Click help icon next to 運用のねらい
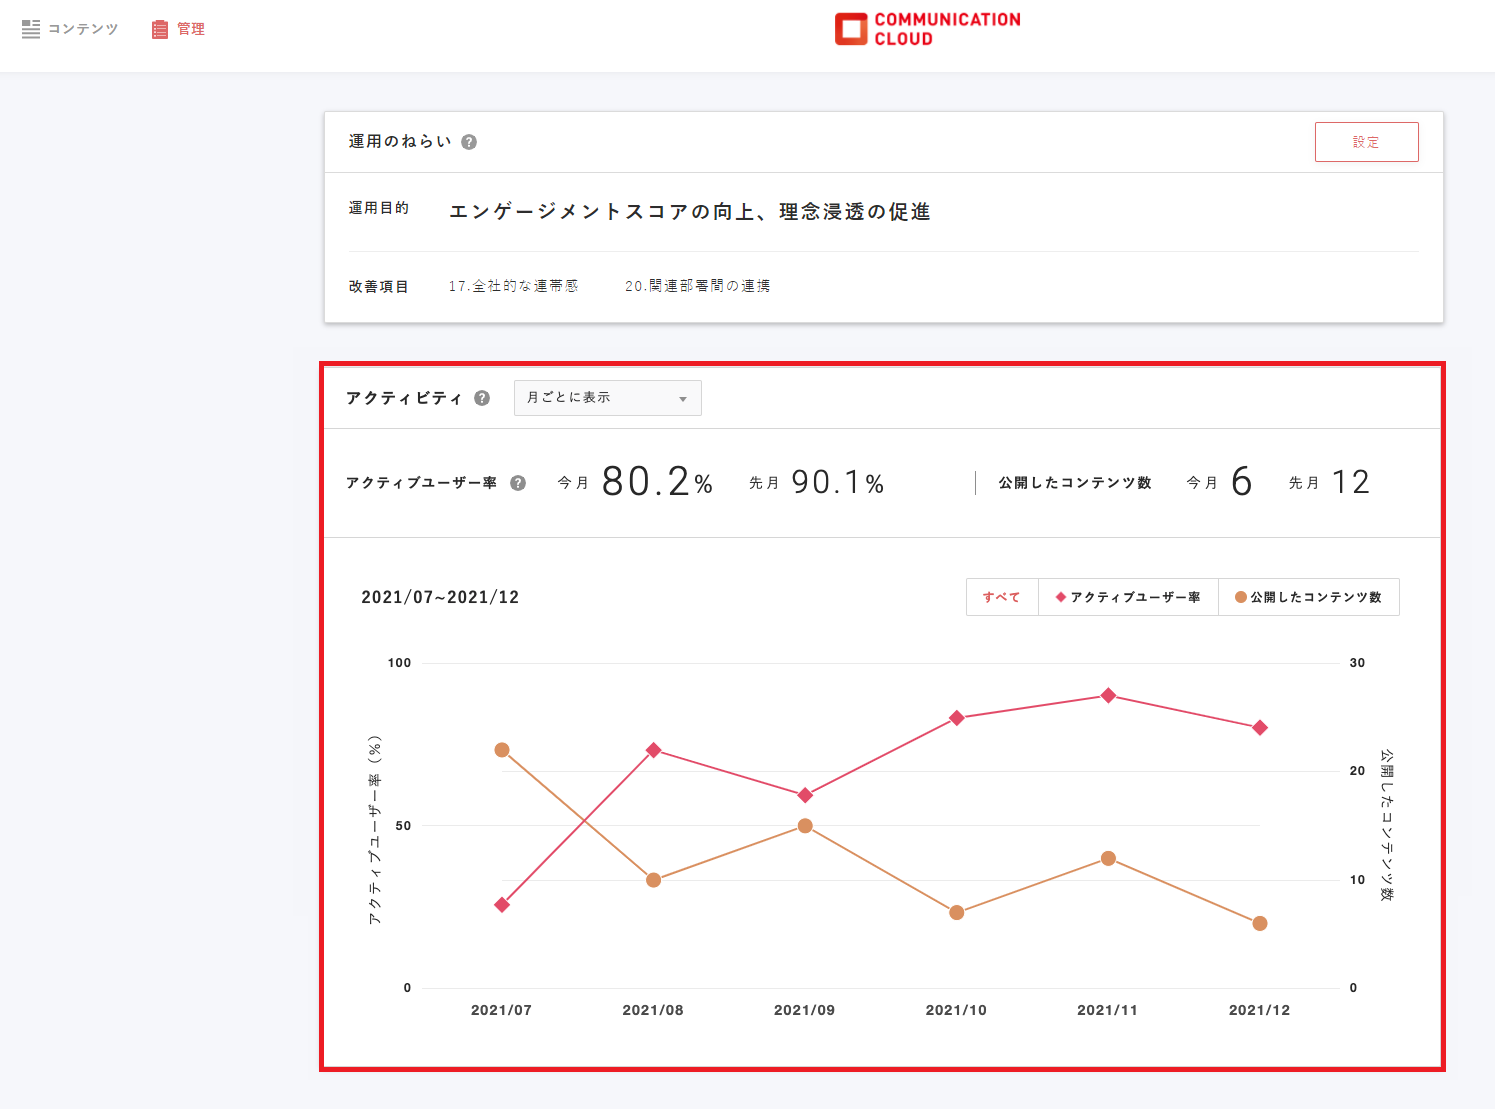 point(469,142)
